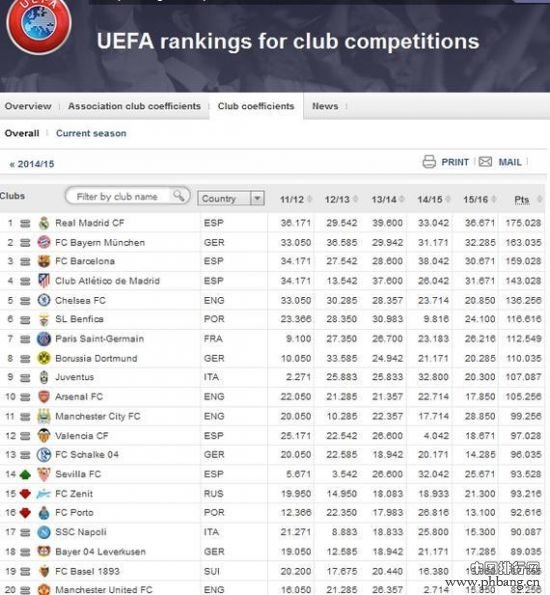Screen dimensions: 550x595
Task: Select the Current season link
Action: click(x=91, y=133)
